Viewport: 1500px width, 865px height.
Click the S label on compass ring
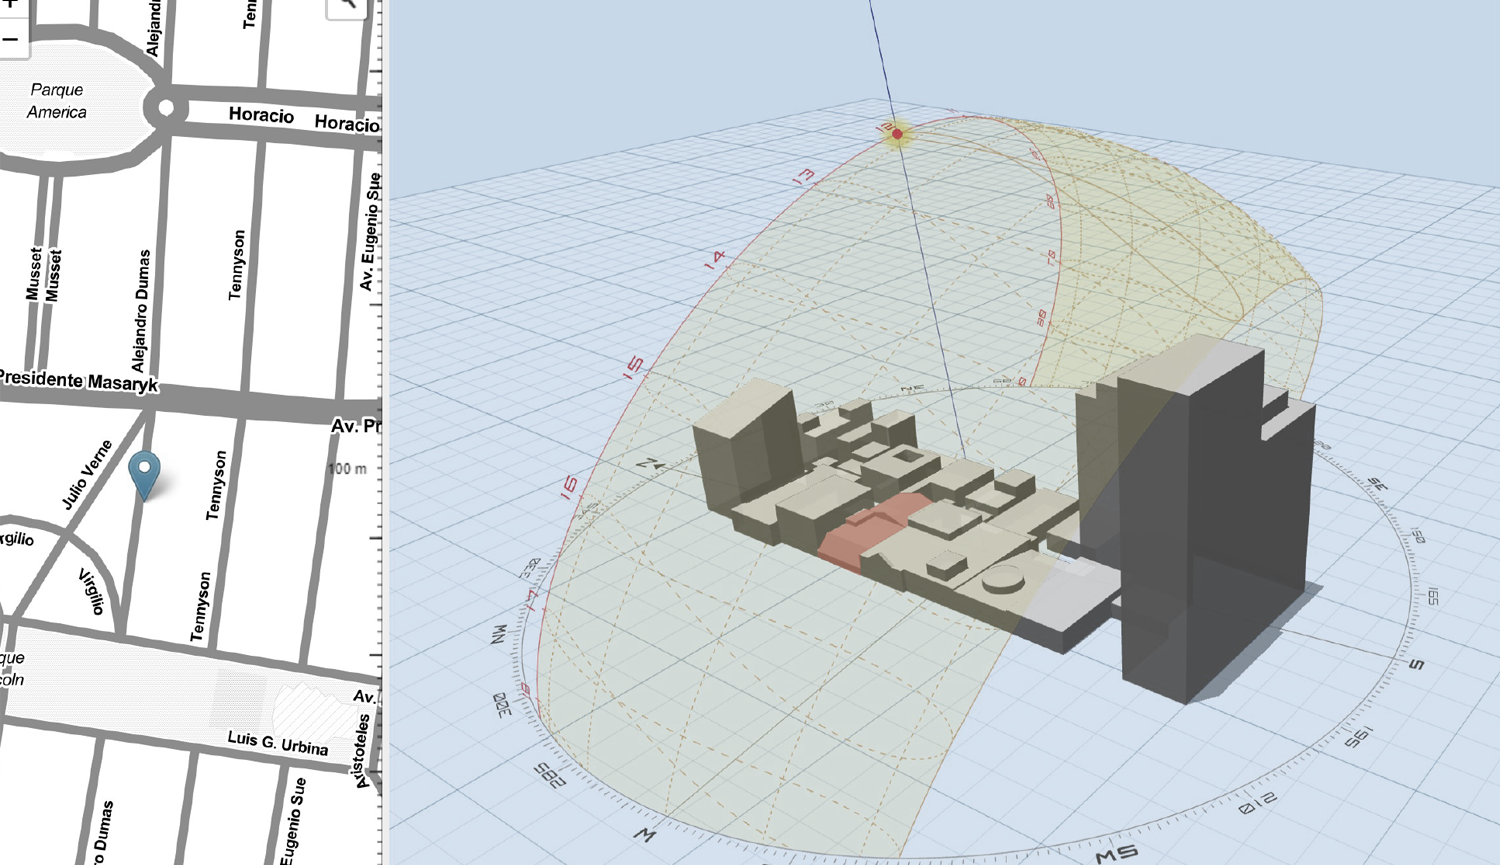click(1416, 664)
